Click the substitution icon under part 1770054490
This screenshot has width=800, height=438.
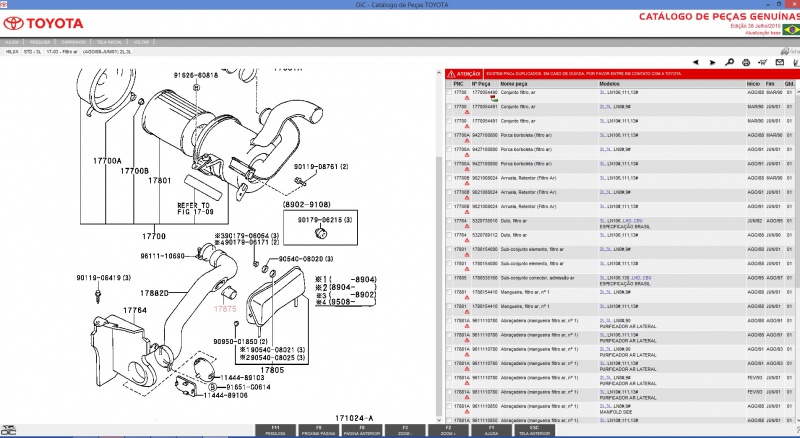point(493,99)
